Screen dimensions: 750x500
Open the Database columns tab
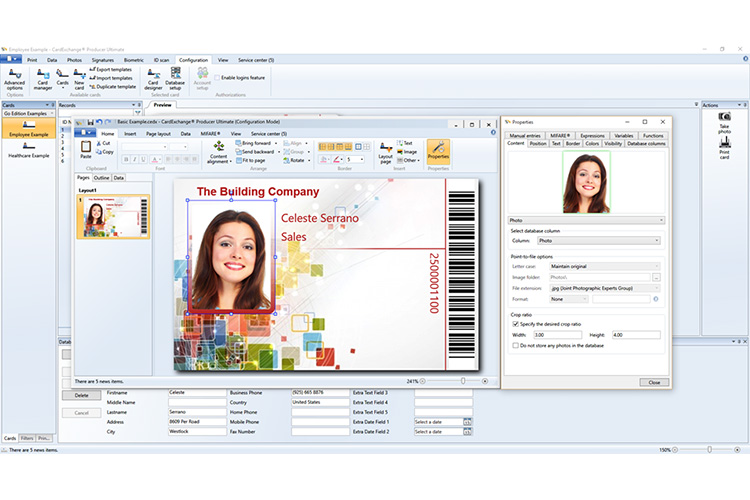point(646,143)
